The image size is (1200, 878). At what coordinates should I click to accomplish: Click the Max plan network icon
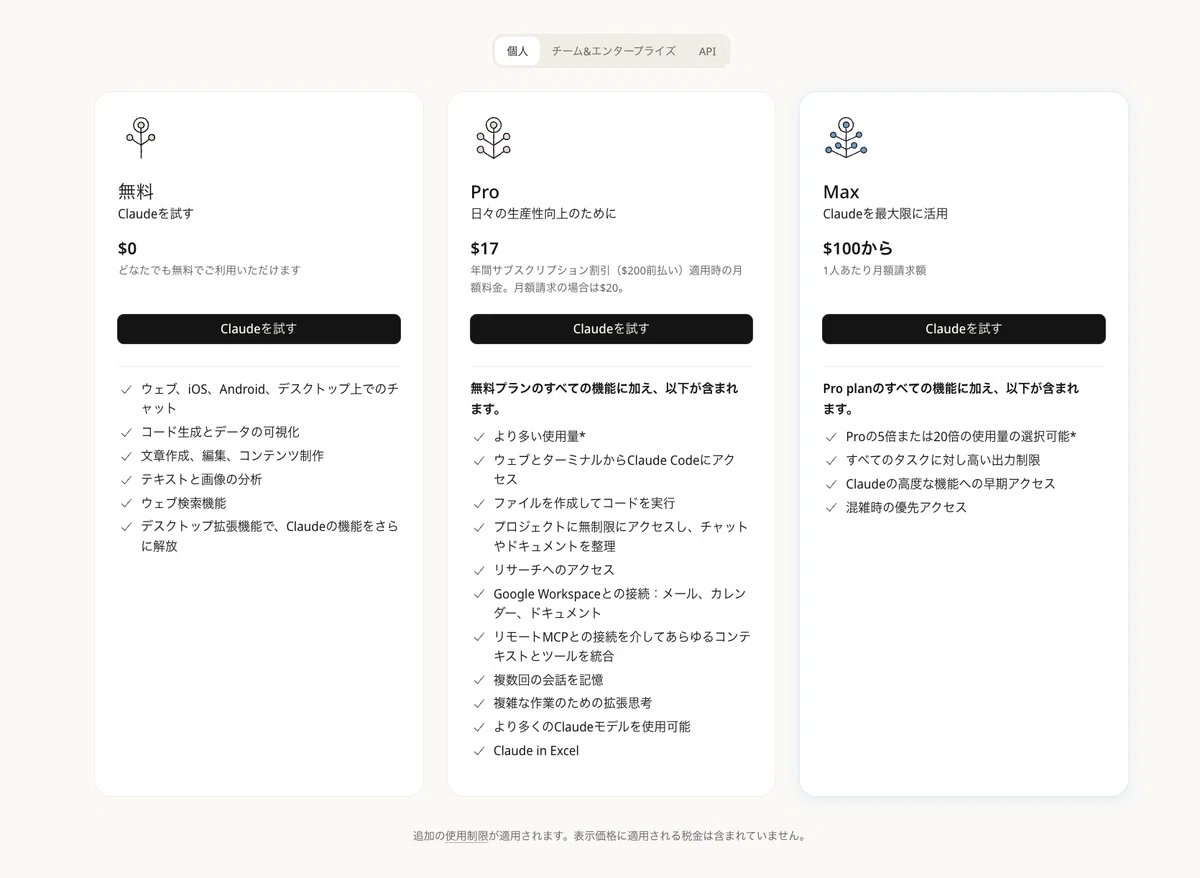[846, 137]
